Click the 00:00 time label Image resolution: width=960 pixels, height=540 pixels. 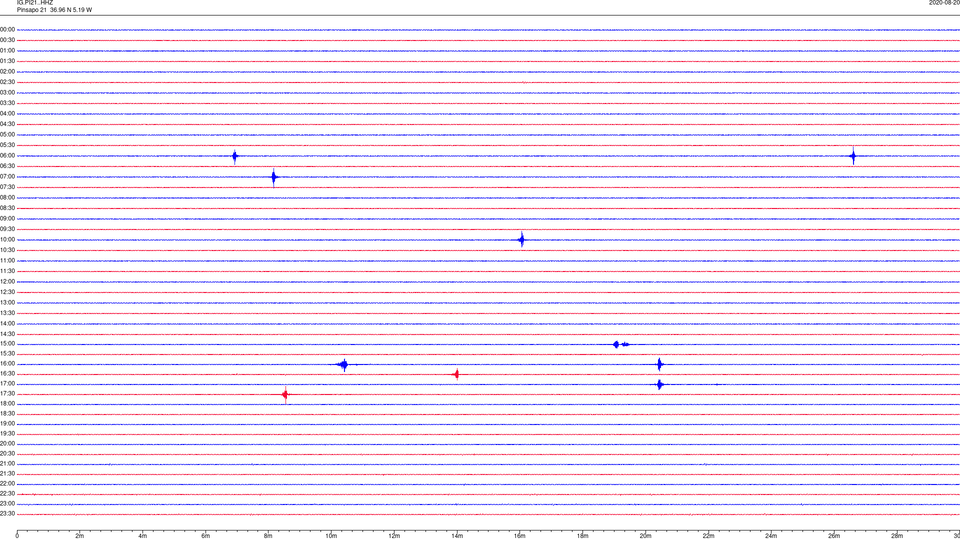tap(7, 29)
